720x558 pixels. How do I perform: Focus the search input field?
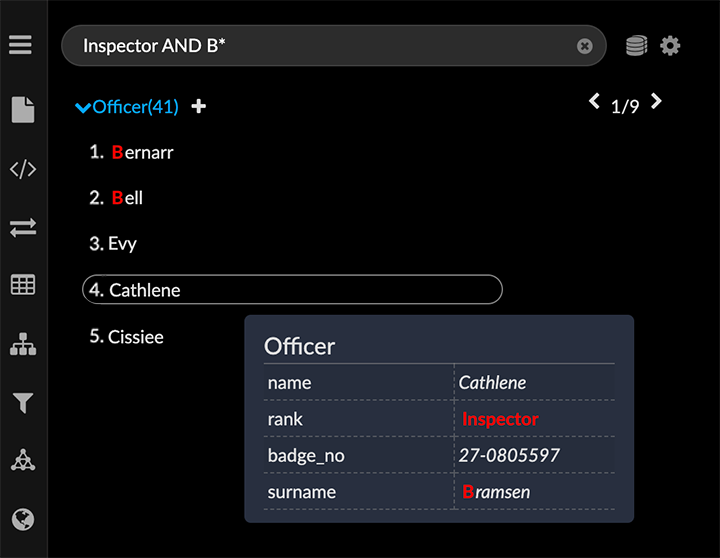pyautogui.click(x=320, y=46)
